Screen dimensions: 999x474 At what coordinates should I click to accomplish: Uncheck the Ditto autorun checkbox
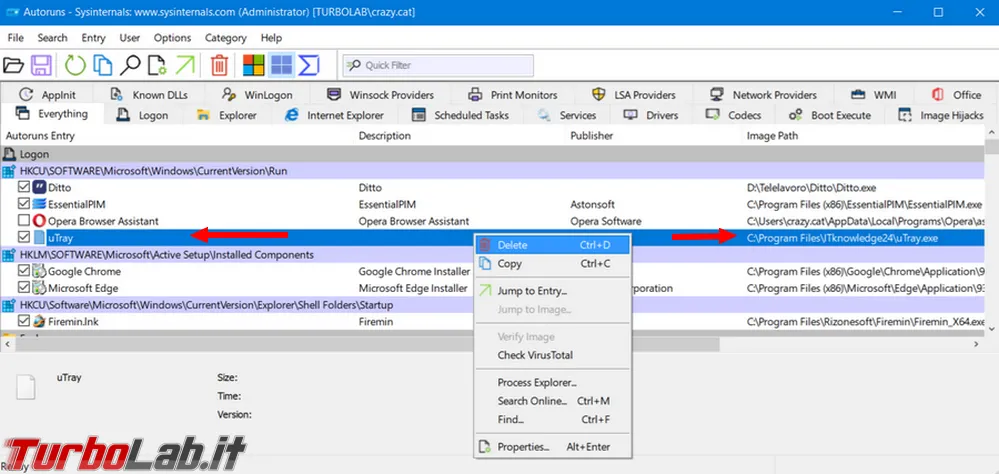[x=24, y=187]
